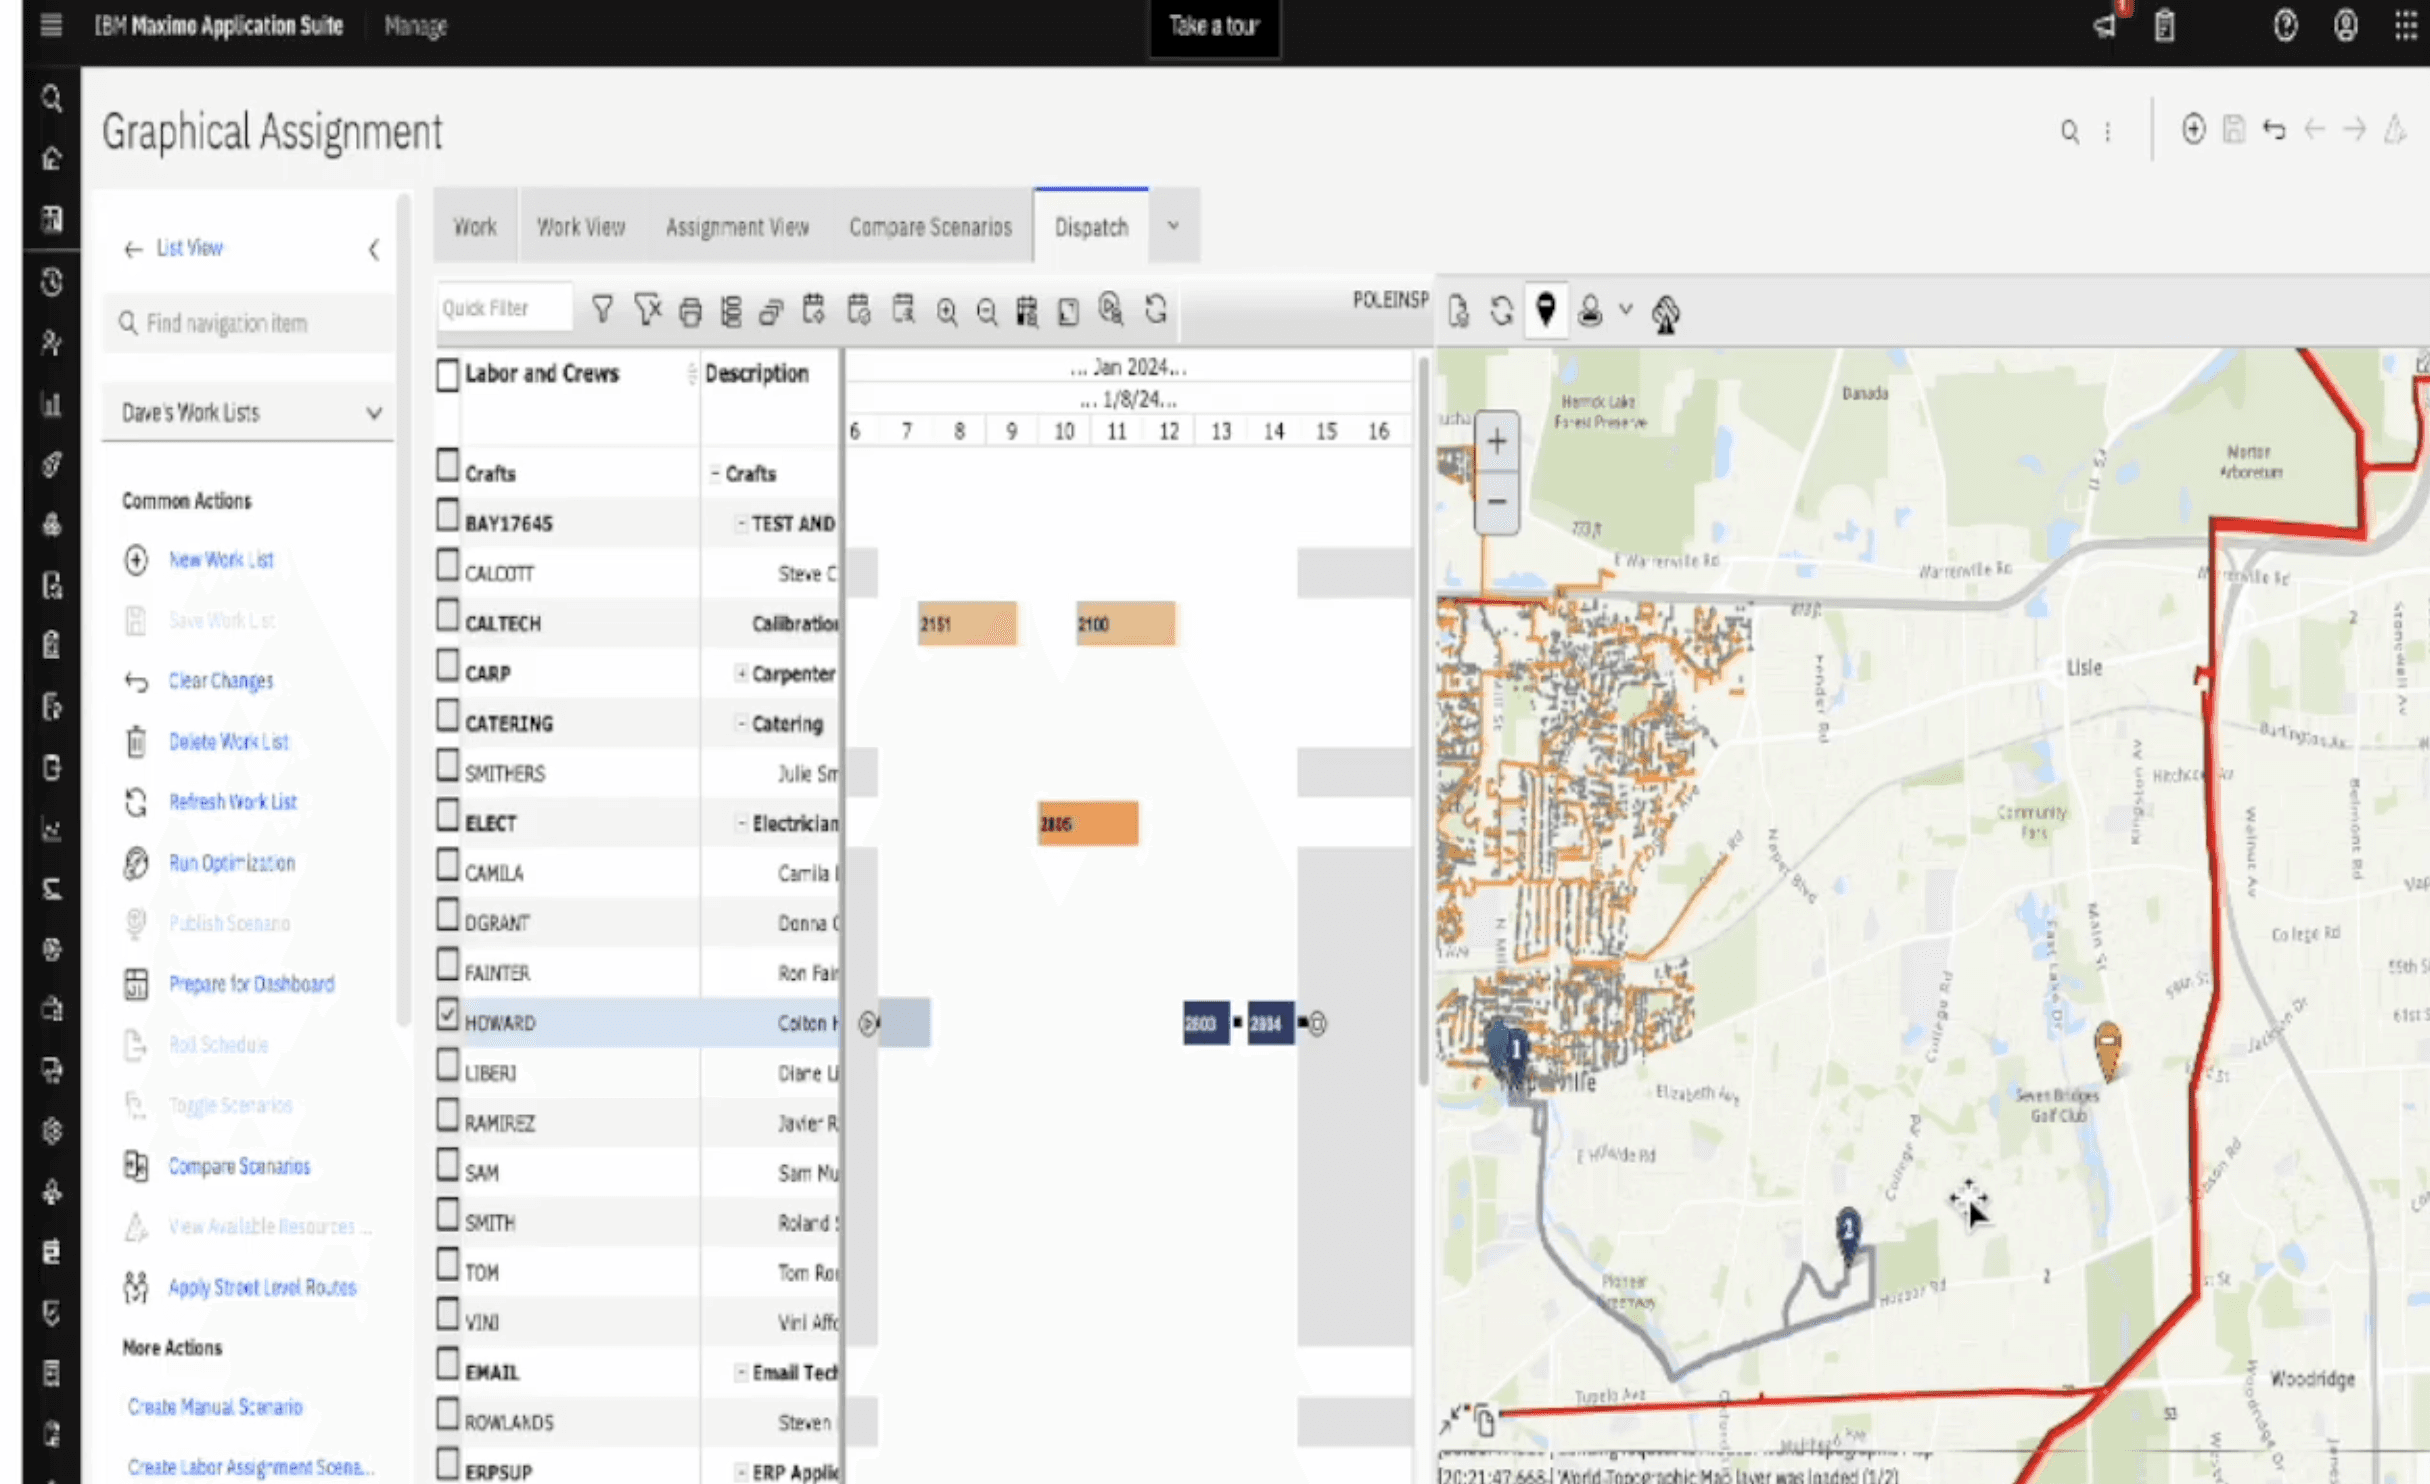The height and width of the screenshot is (1484, 2430).
Task: Click the print icon in Gantt toolbar
Action: [690, 312]
